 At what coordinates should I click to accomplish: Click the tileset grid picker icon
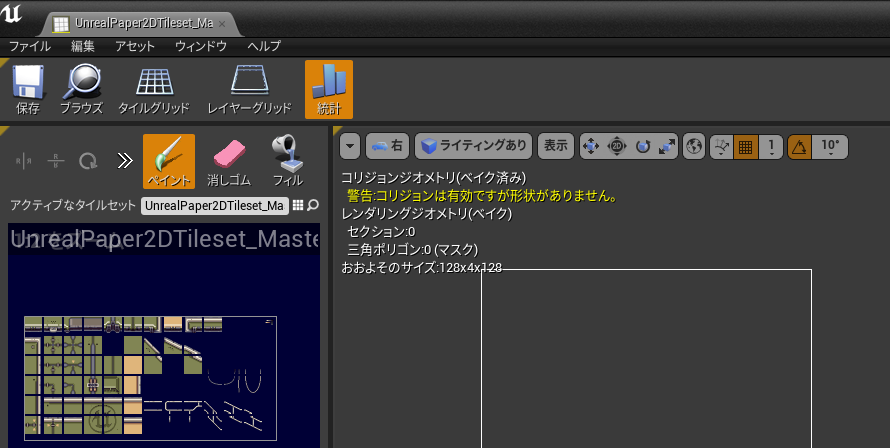coord(297,206)
